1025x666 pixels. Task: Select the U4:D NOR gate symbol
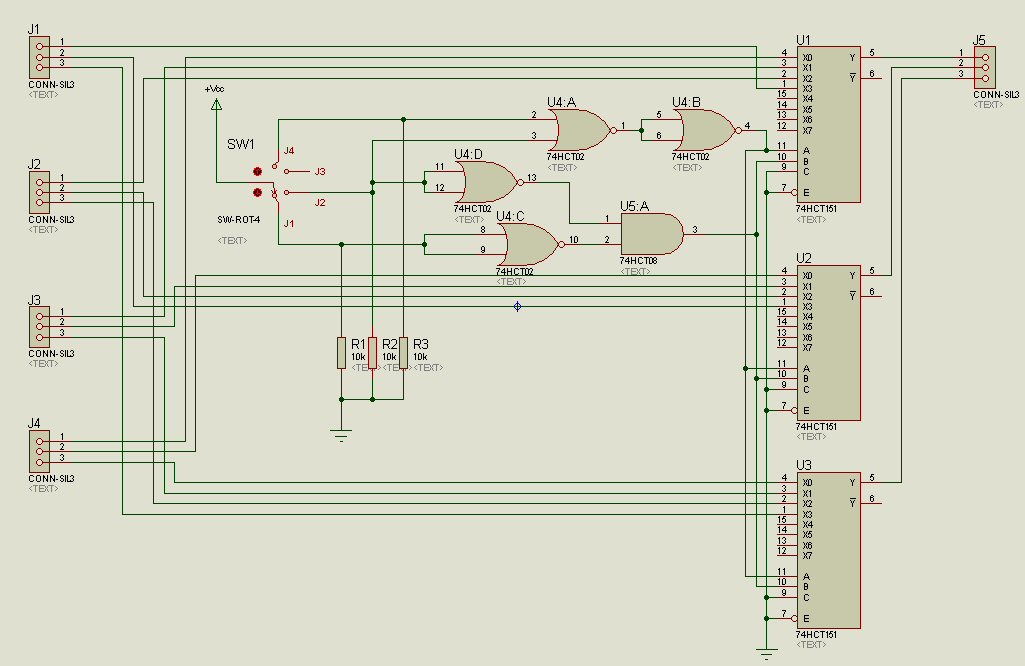(x=488, y=182)
